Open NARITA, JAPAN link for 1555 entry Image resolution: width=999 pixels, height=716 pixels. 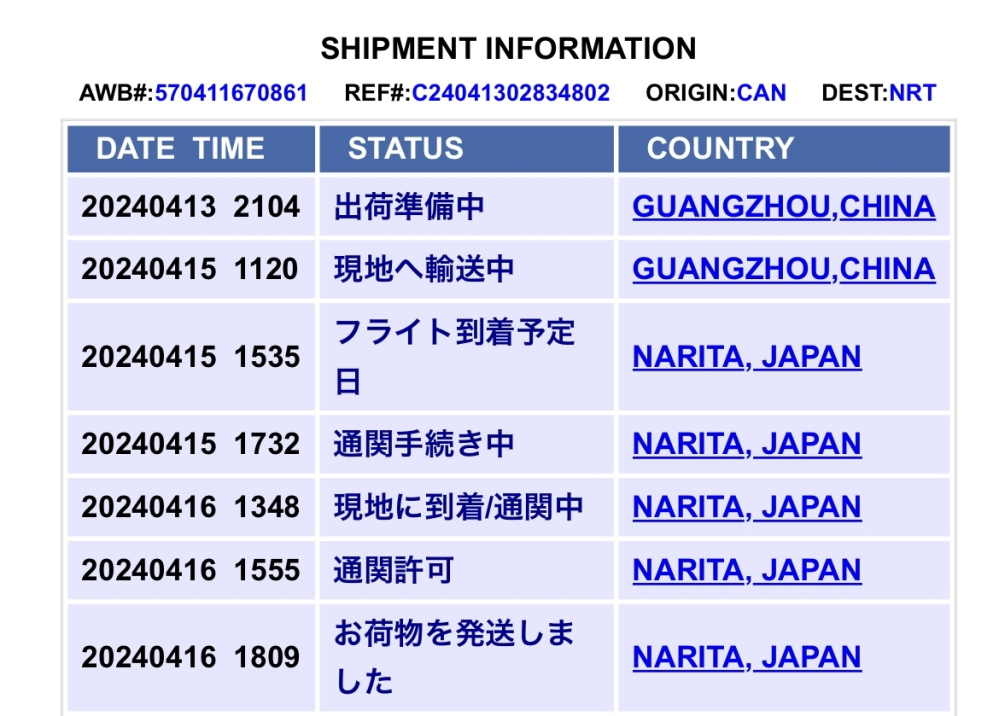[x=747, y=570]
